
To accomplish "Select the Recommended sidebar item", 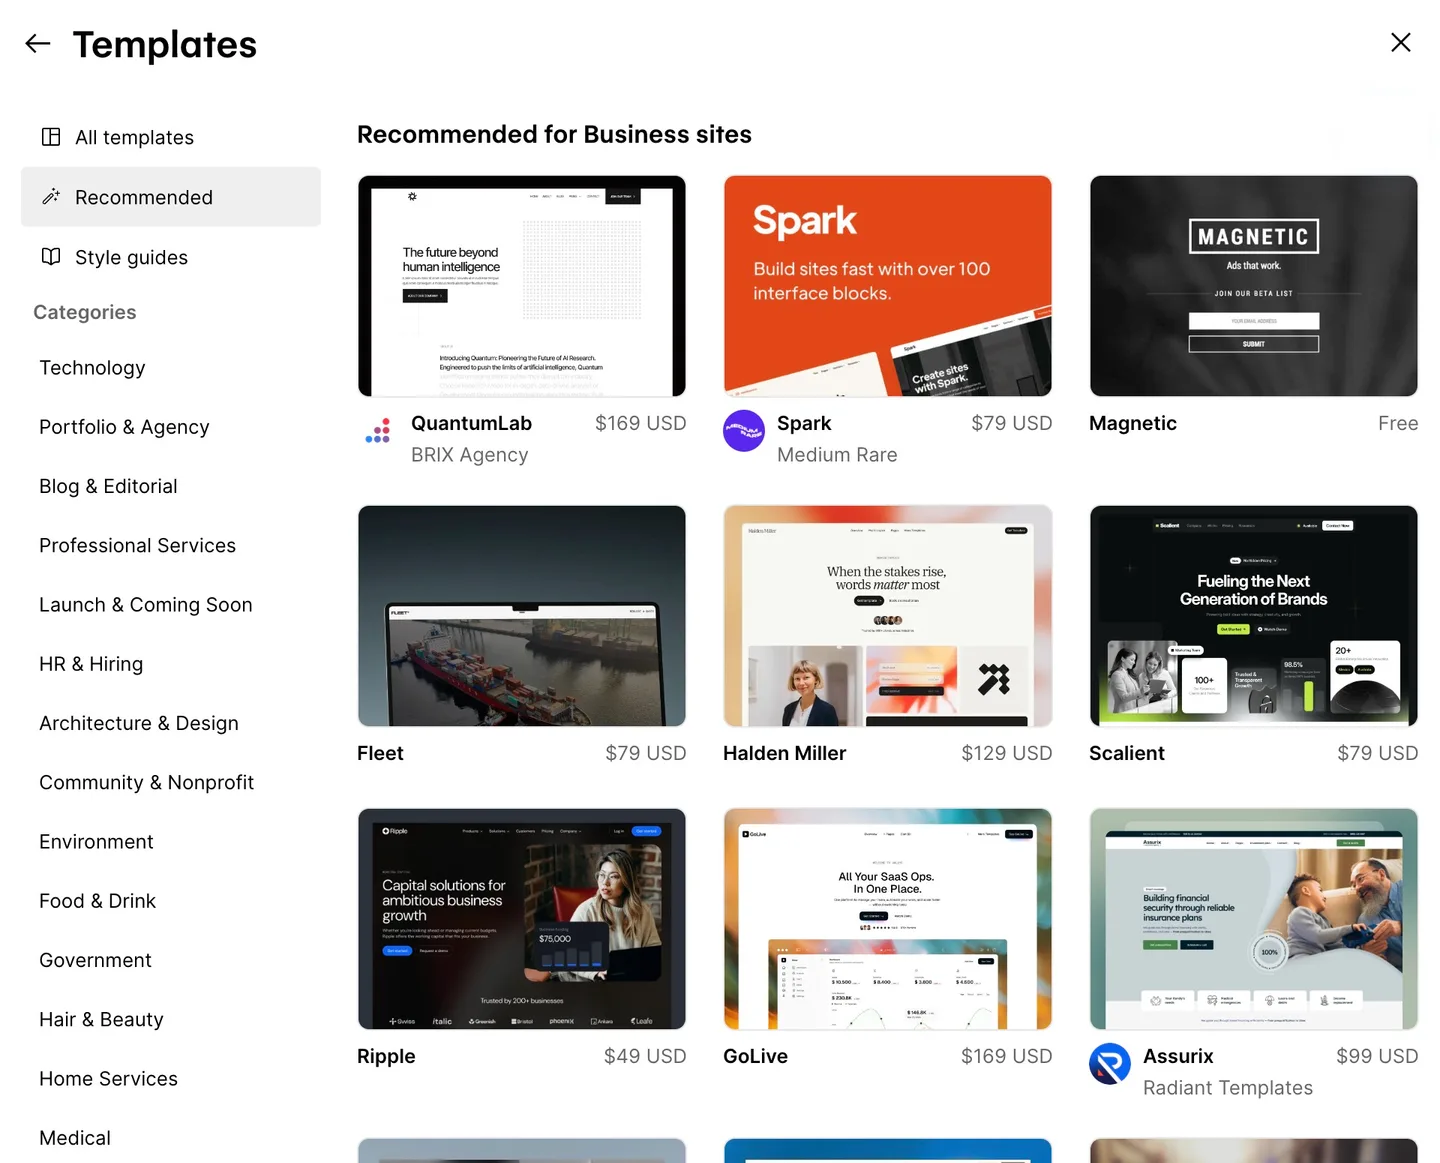I will tap(171, 197).
